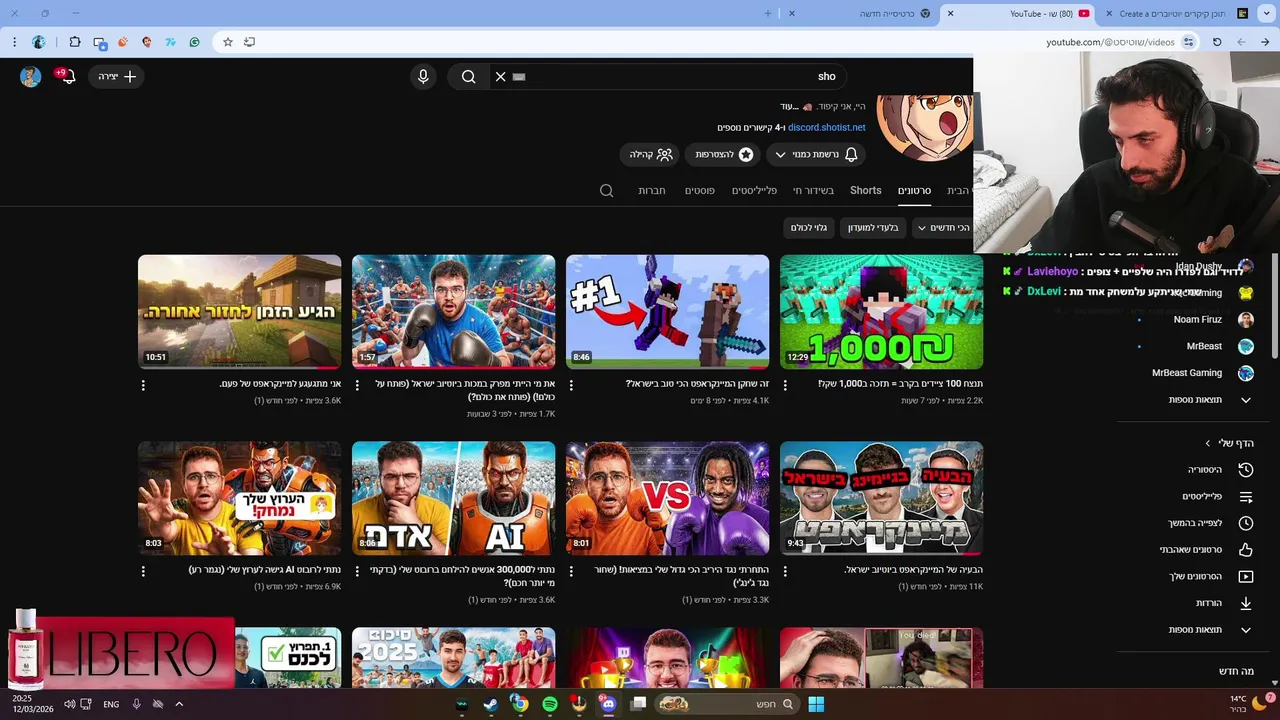The height and width of the screenshot is (720, 1280).
Task: Click the Community button
Action: tap(650, 155)
